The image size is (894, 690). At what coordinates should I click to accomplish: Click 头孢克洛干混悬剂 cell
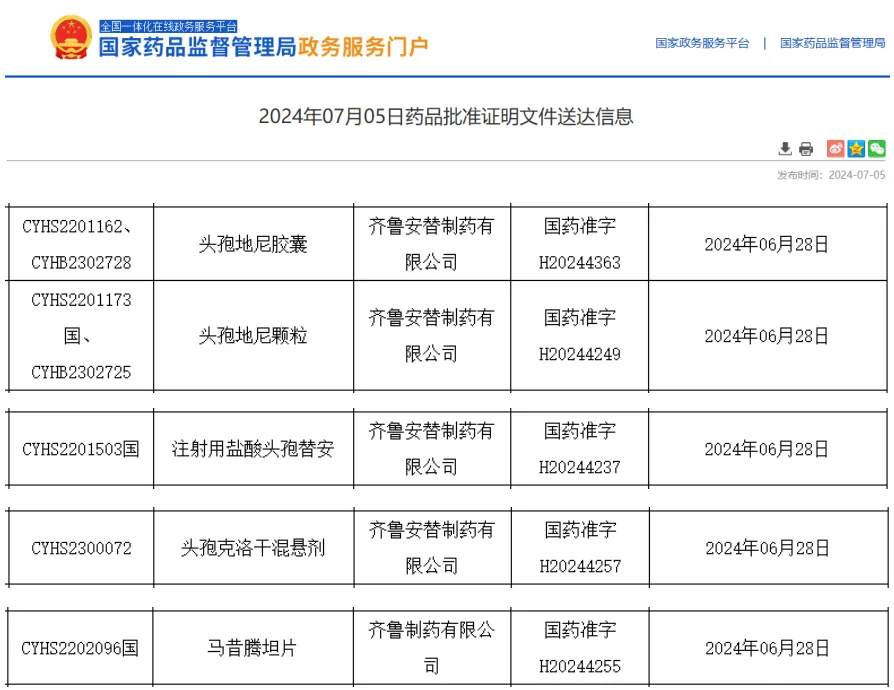tap(253, 548)
